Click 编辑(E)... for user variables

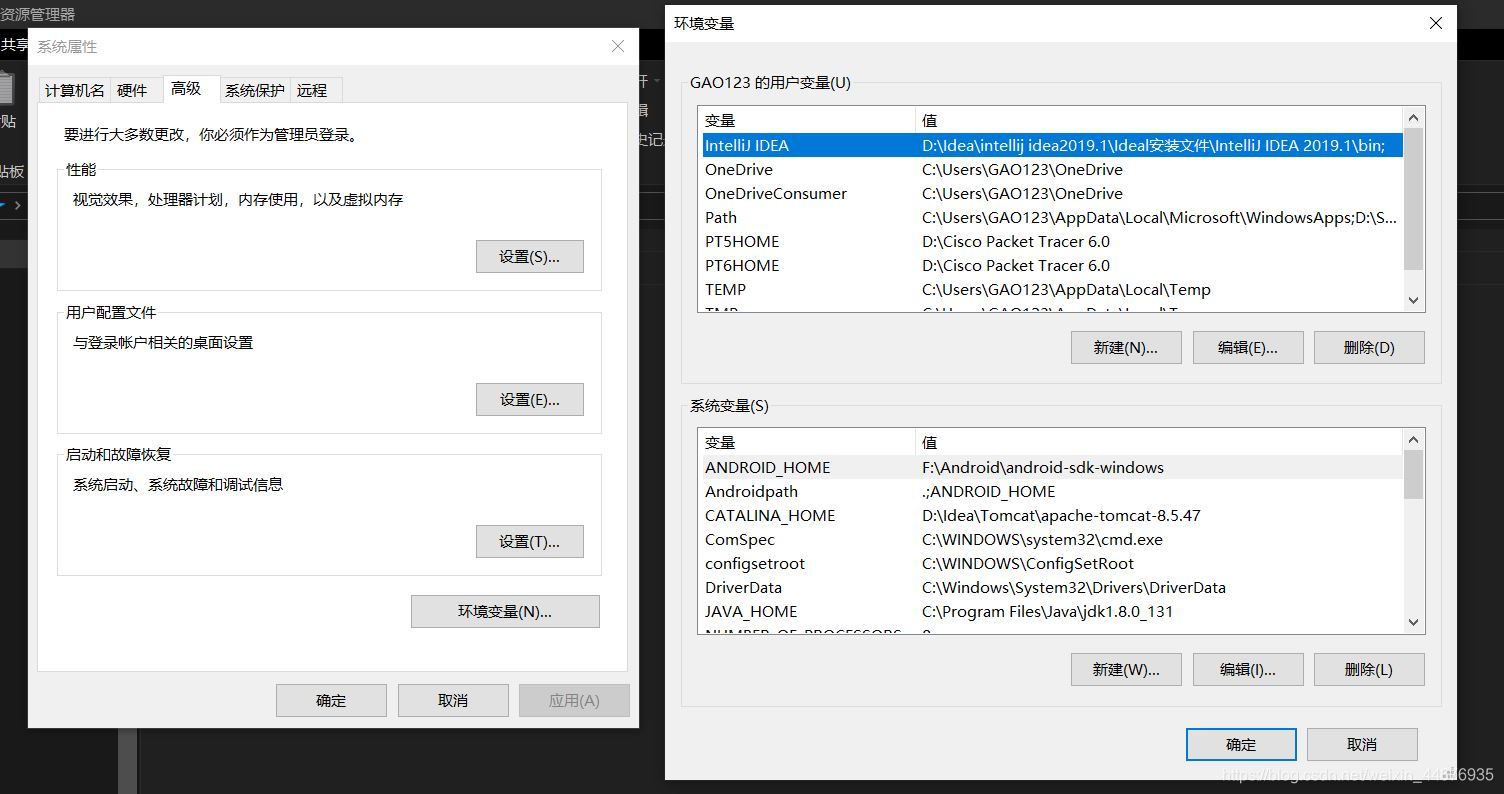click(x=1248, y=347)
